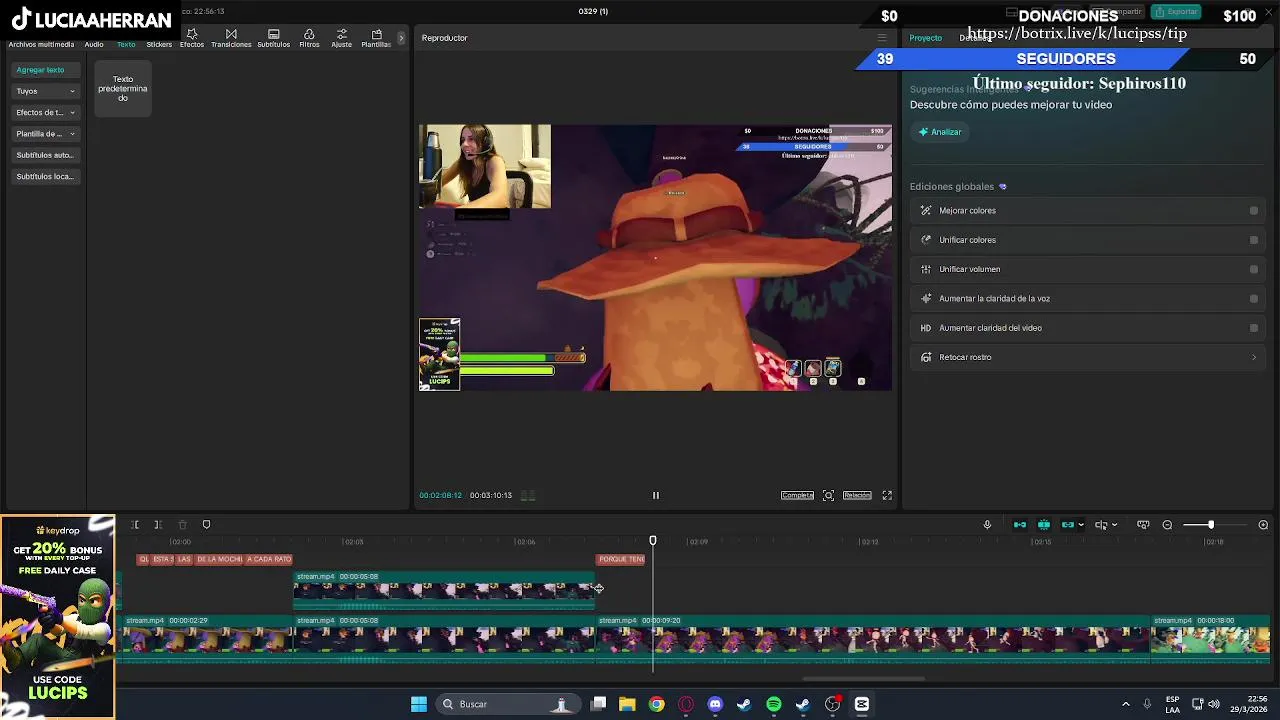Enable Aumentar la claridad de la voz checkbox

point(1254,298)
